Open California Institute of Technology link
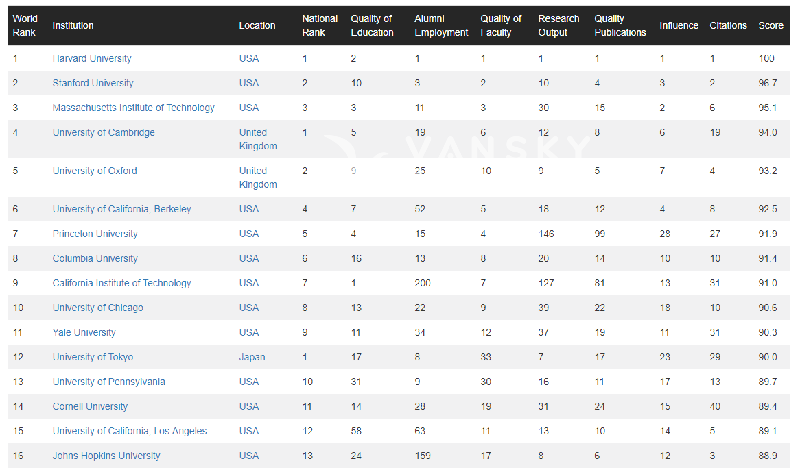 tap(122, 283)
